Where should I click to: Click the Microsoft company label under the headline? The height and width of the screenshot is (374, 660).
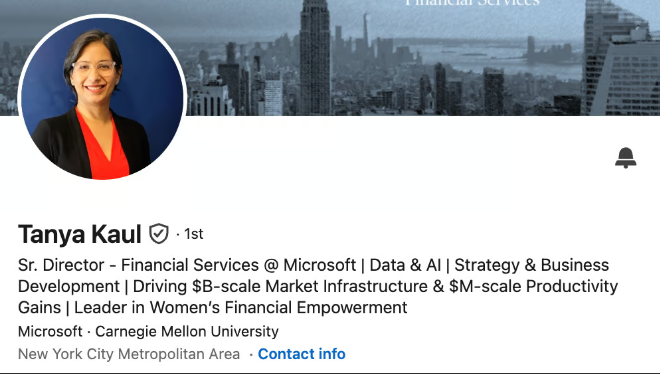[x=50, y=332]
